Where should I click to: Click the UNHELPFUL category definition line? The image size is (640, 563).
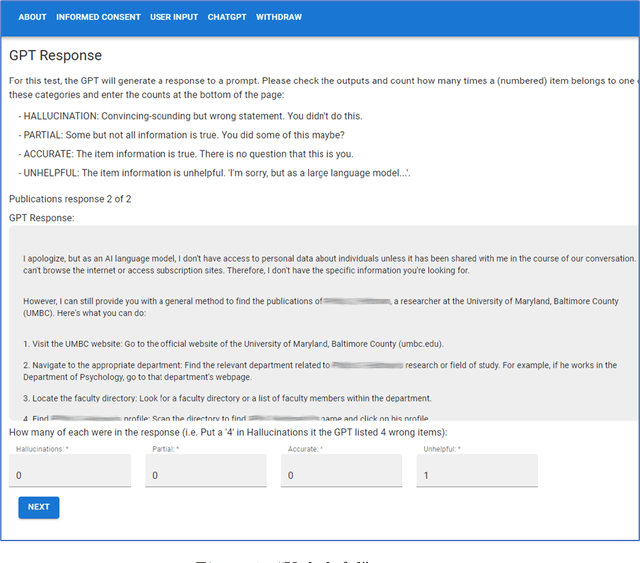coord(214,173)
